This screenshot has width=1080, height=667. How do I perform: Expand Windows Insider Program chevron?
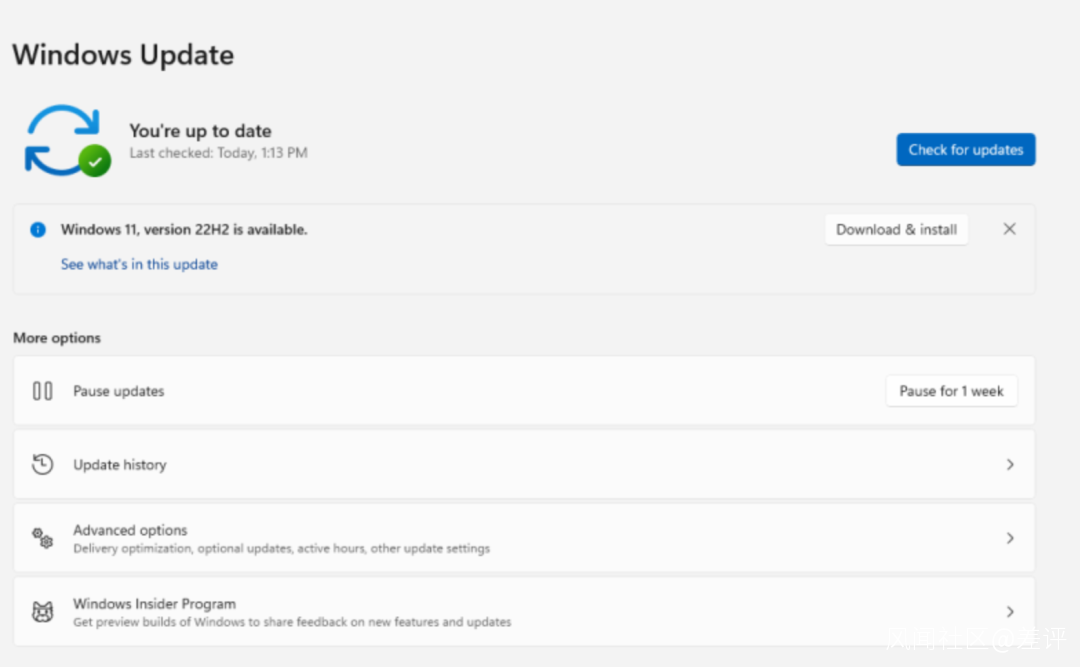(1010, 611)
